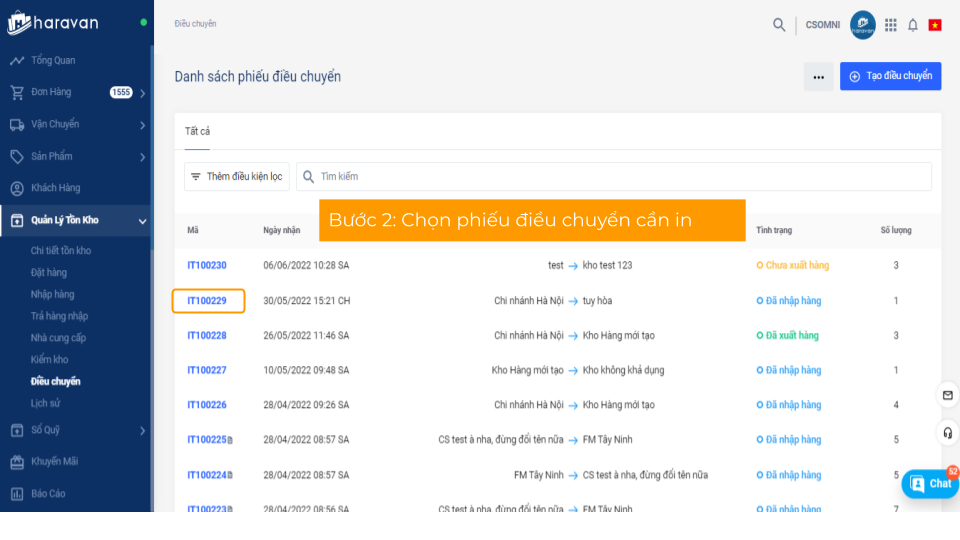Viewport: 960px width, 540px height.
Task: Click destination kho test 123
Action: click(607, 266)
